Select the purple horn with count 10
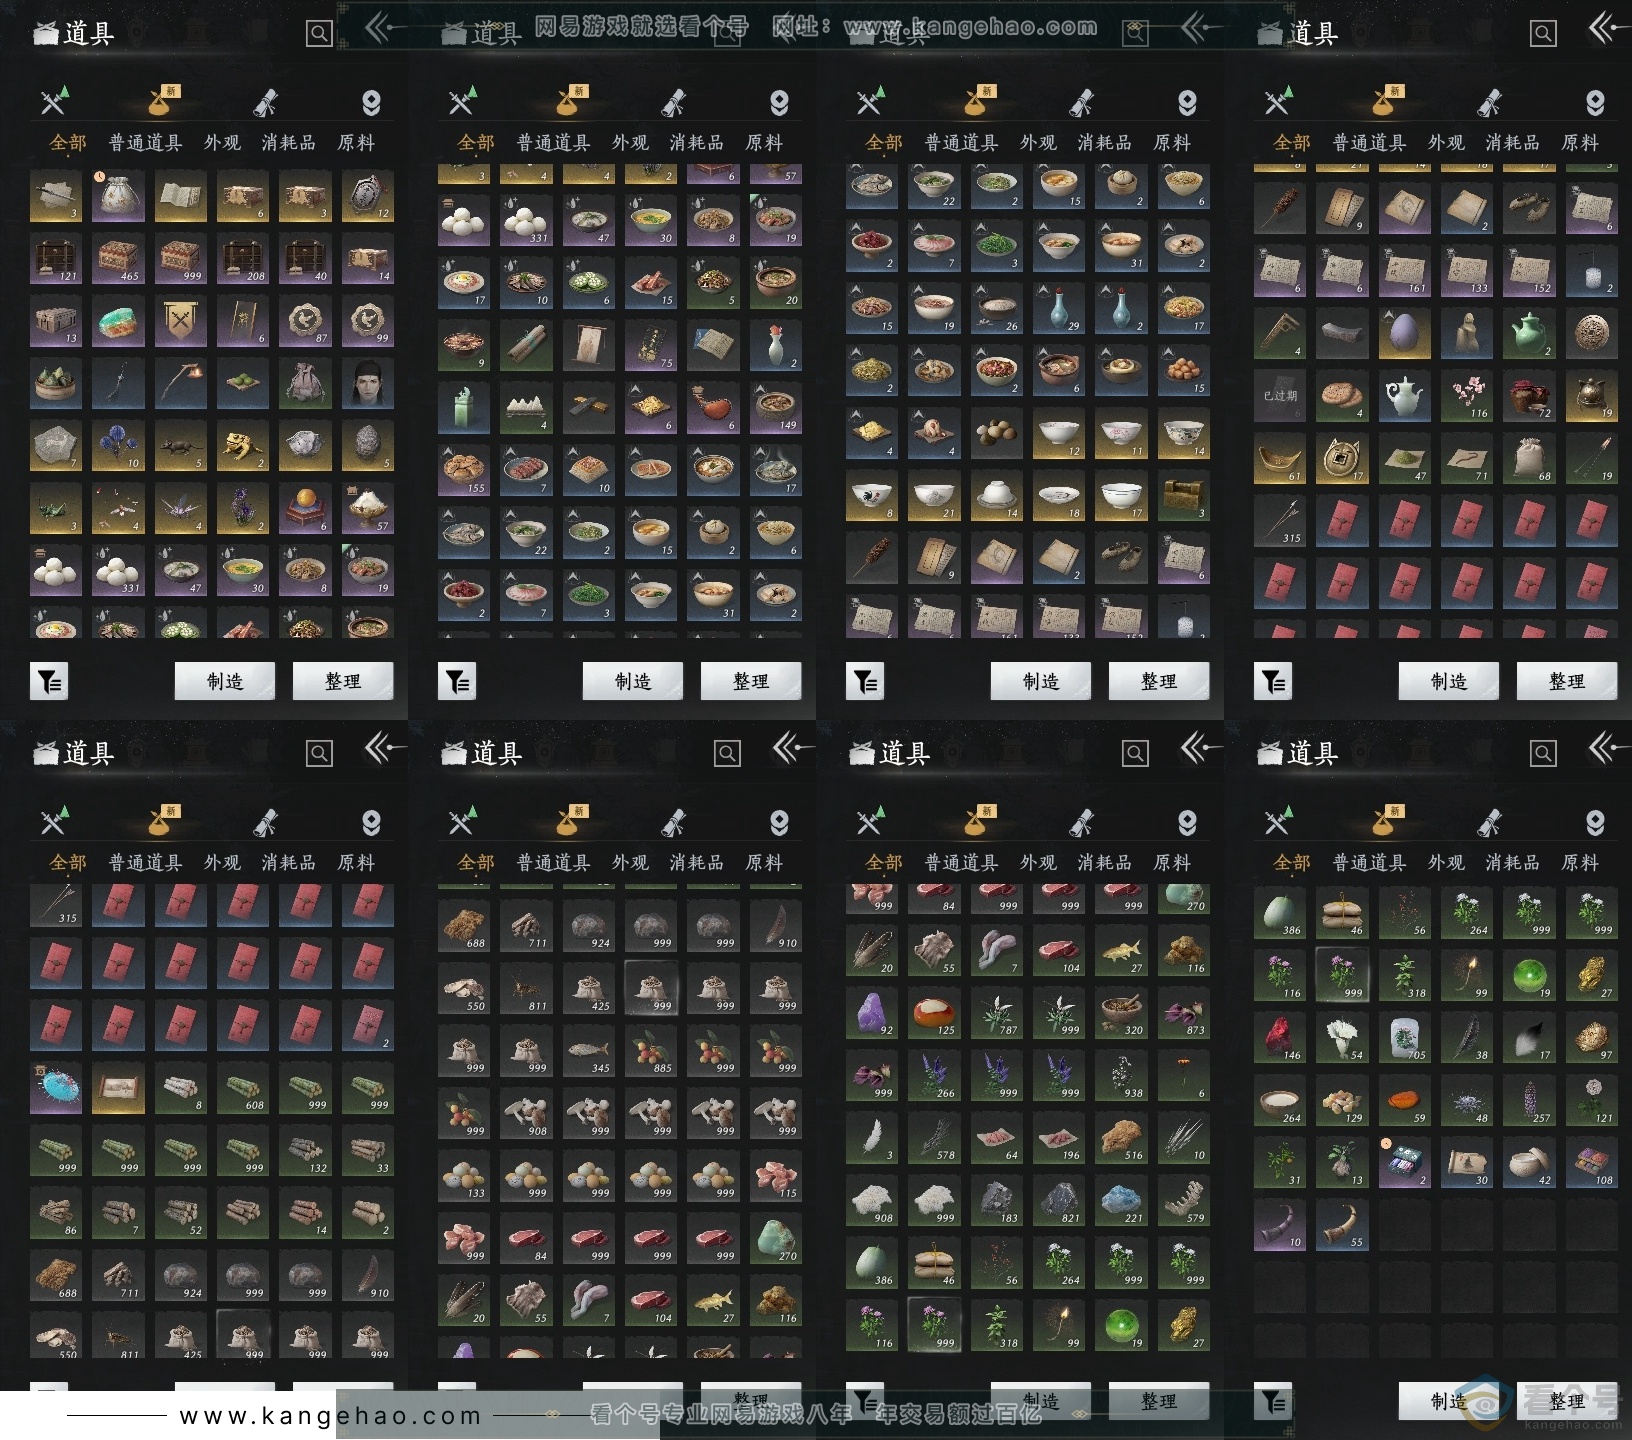The height and width of the screenshot is (1440, 1632). point(1280,1225)
